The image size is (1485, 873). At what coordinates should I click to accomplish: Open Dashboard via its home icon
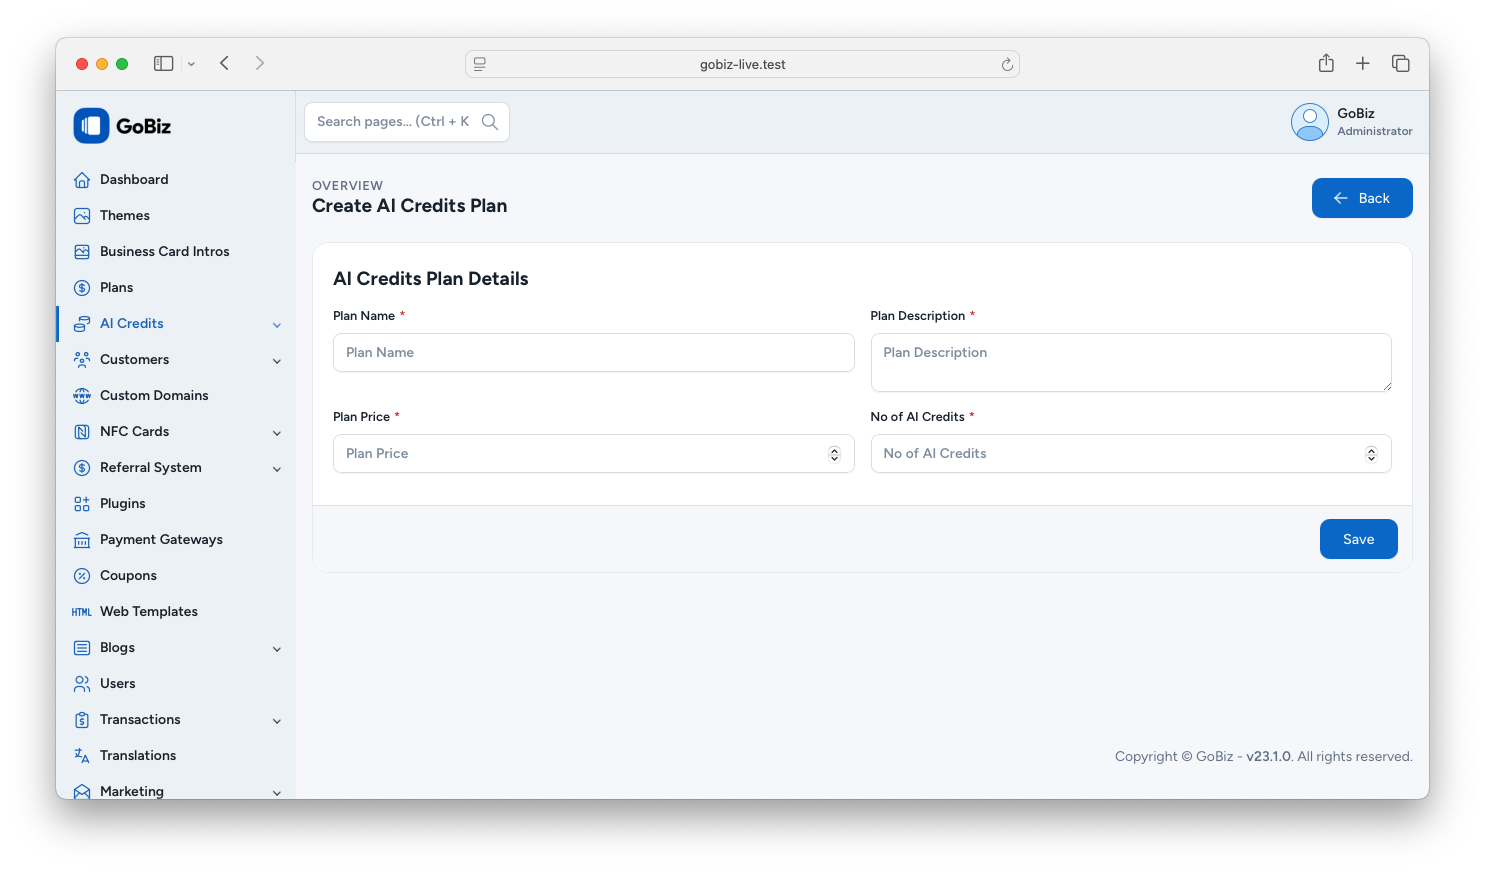click(82, 180)
